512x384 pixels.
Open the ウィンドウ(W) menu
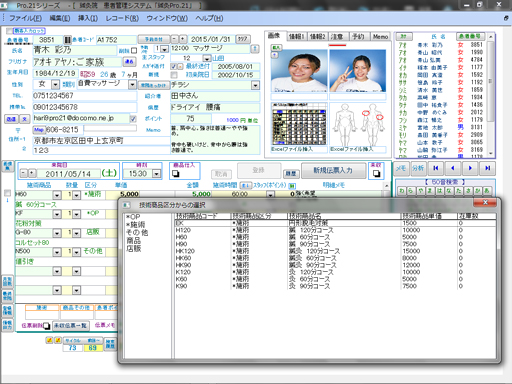coord(167,18)
